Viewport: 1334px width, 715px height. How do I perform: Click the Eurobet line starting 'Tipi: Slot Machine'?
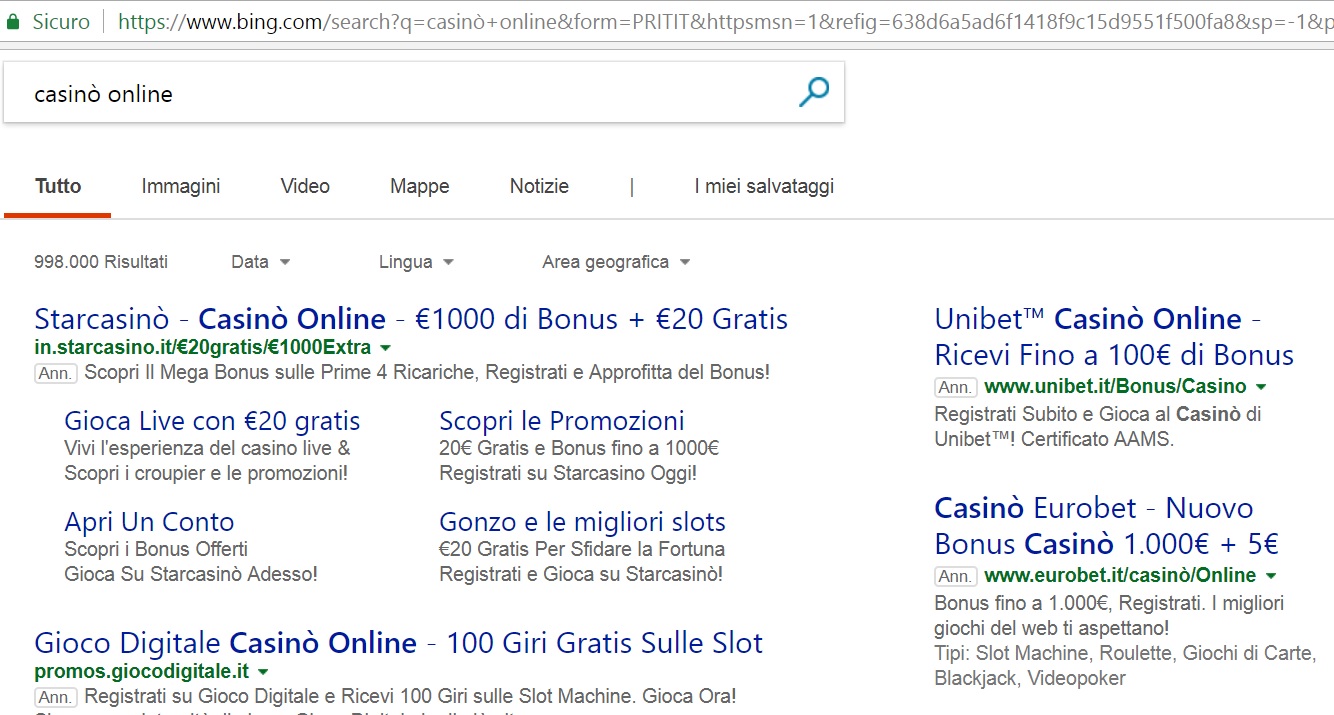1125,654
